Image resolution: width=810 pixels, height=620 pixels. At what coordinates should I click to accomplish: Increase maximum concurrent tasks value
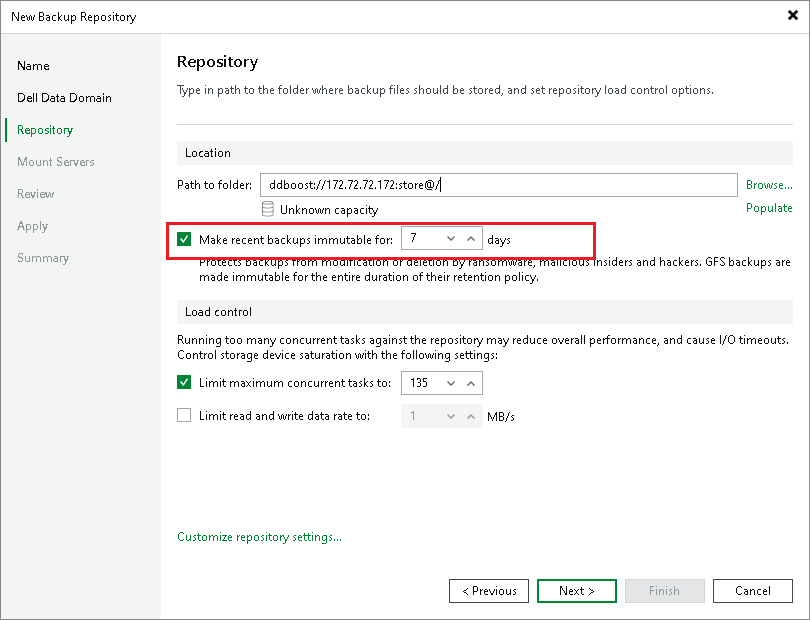(471, 383)
